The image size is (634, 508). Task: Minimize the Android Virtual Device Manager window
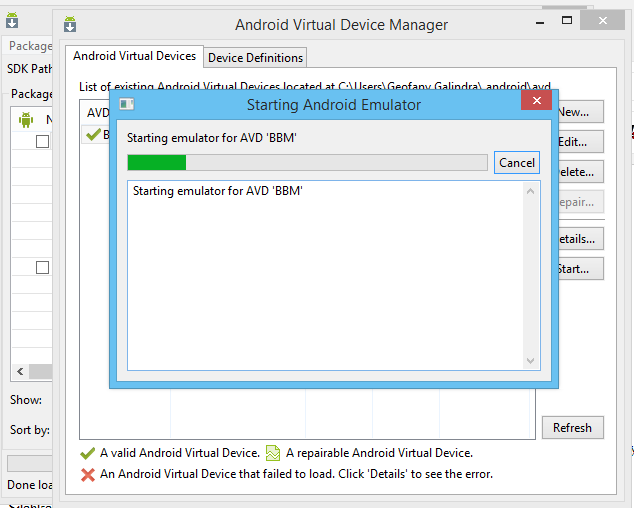[540, 22]
